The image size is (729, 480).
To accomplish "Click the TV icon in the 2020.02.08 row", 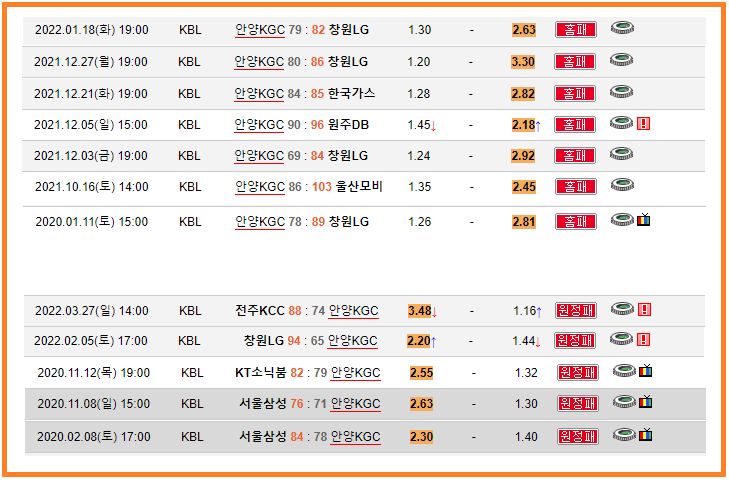I will pos(646,435).
